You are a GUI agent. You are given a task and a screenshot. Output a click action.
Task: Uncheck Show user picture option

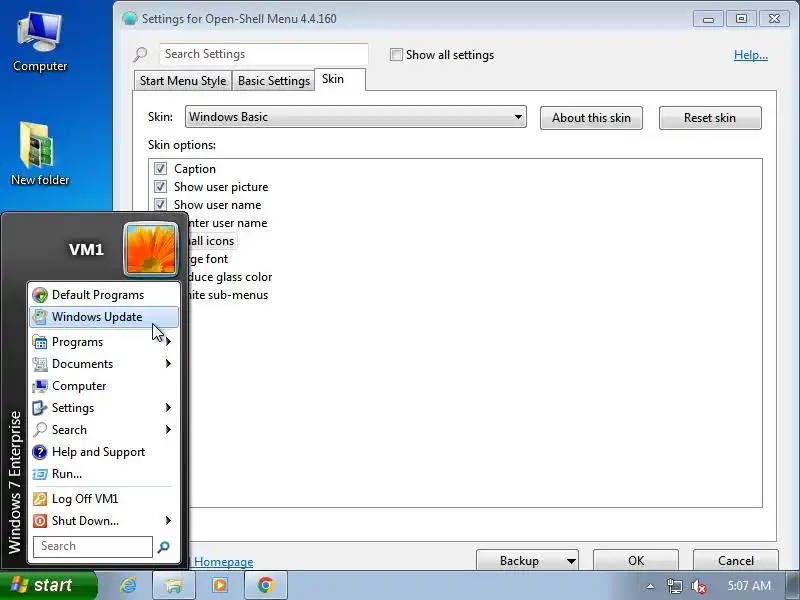coord(160,186)
